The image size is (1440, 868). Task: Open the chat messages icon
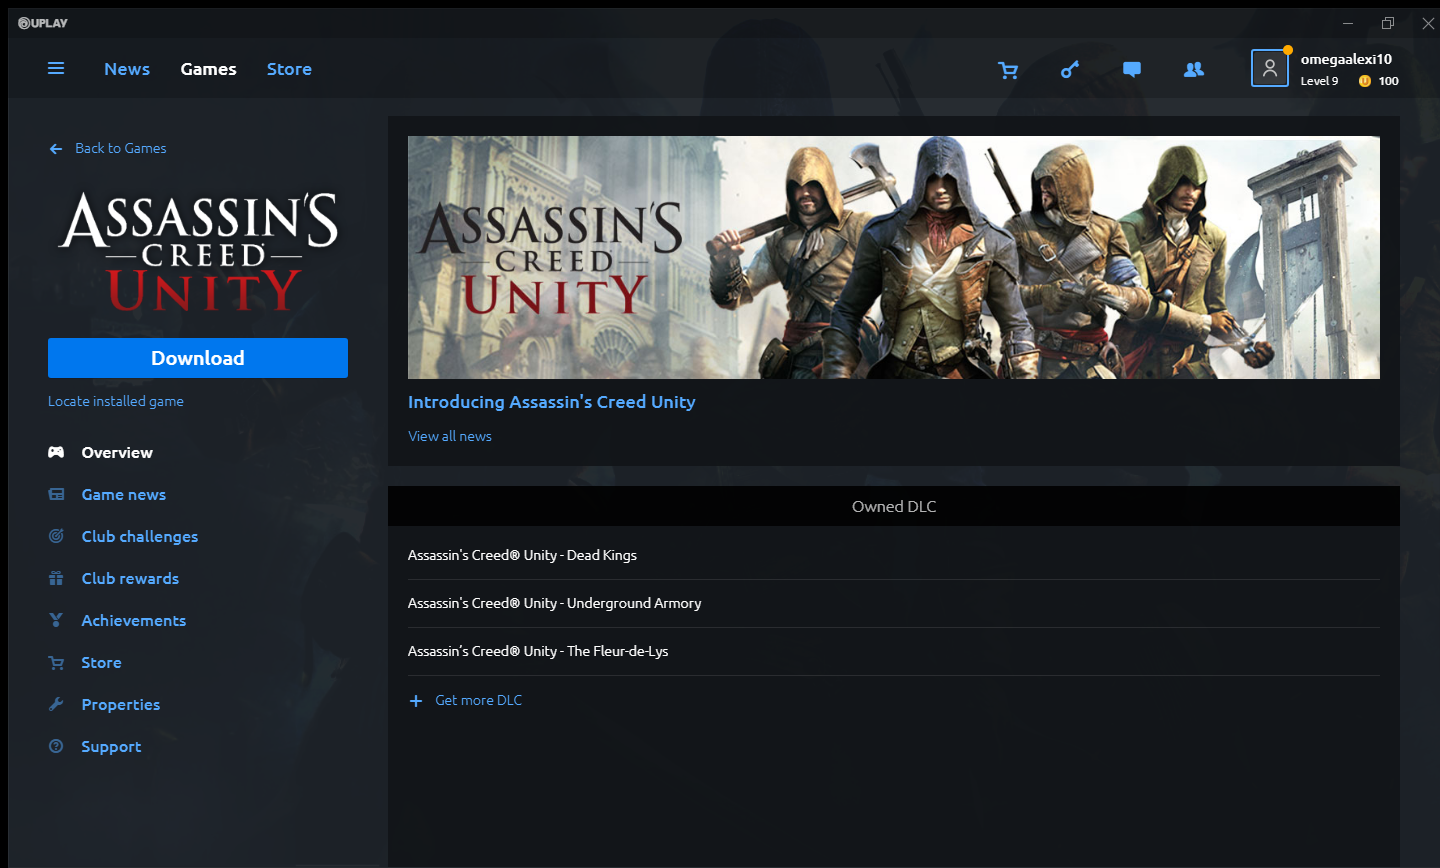1132,70
